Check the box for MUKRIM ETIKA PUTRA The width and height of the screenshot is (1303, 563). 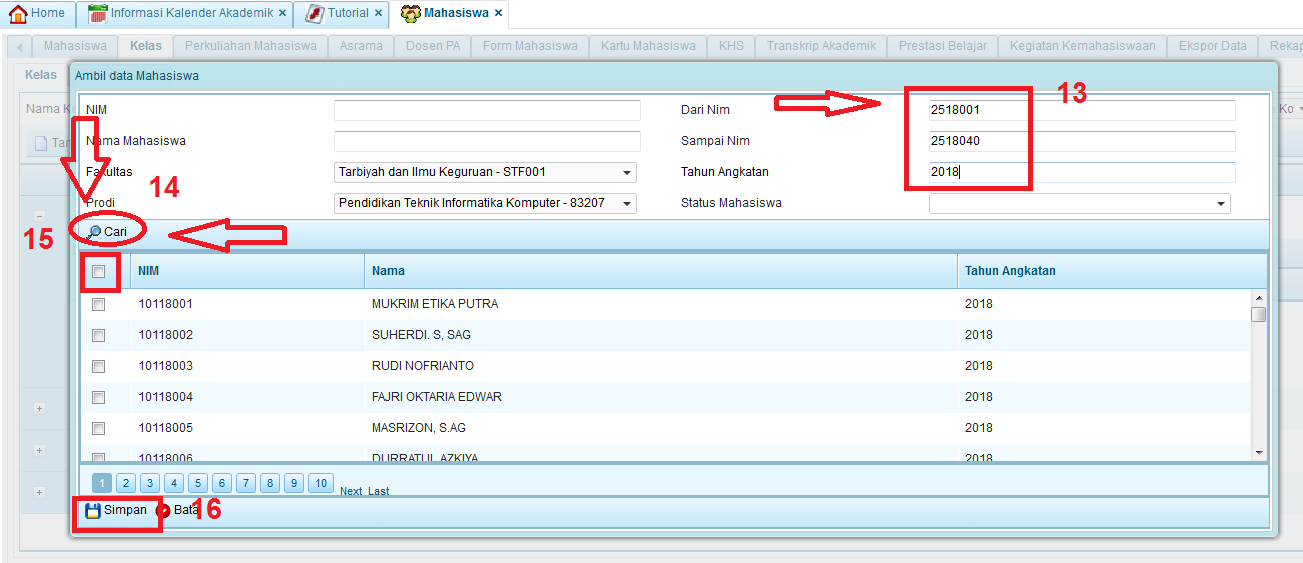click(x=98, y=304)
